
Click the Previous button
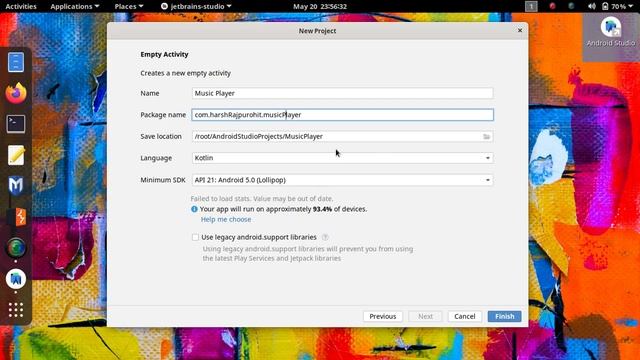382,316
